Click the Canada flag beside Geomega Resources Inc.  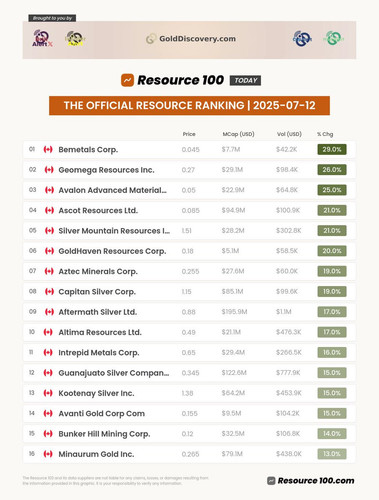coord(49,170)
